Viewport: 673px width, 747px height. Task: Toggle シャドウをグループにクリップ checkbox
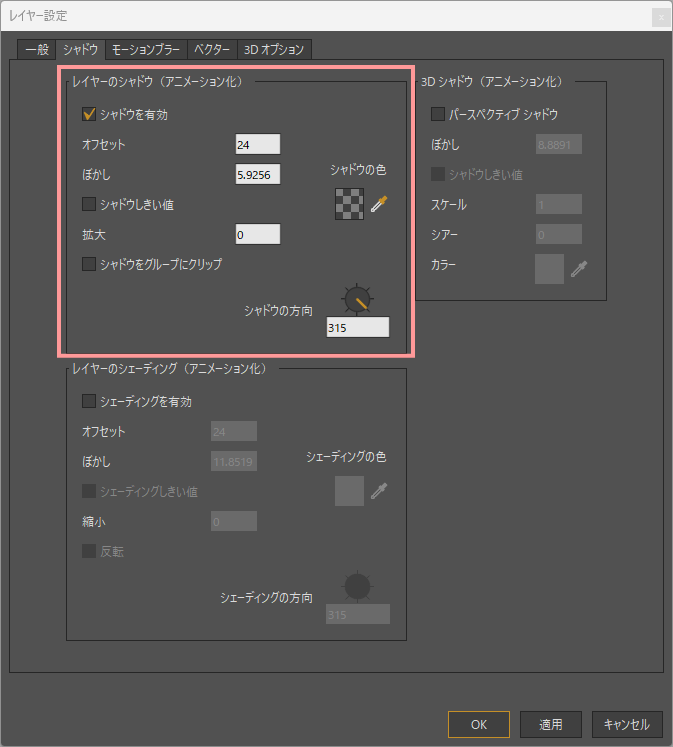89,264
